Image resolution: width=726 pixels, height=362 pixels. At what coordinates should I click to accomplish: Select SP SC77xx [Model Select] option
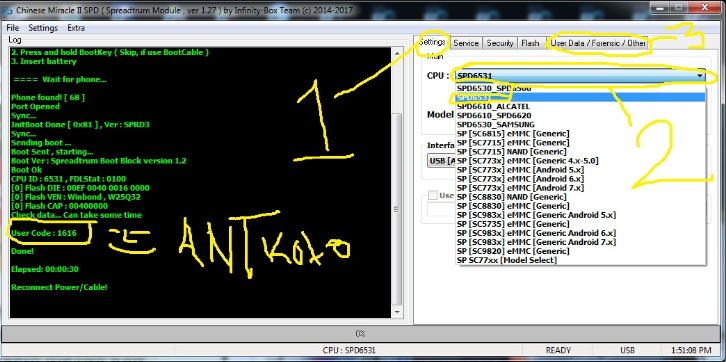(581, 260)
